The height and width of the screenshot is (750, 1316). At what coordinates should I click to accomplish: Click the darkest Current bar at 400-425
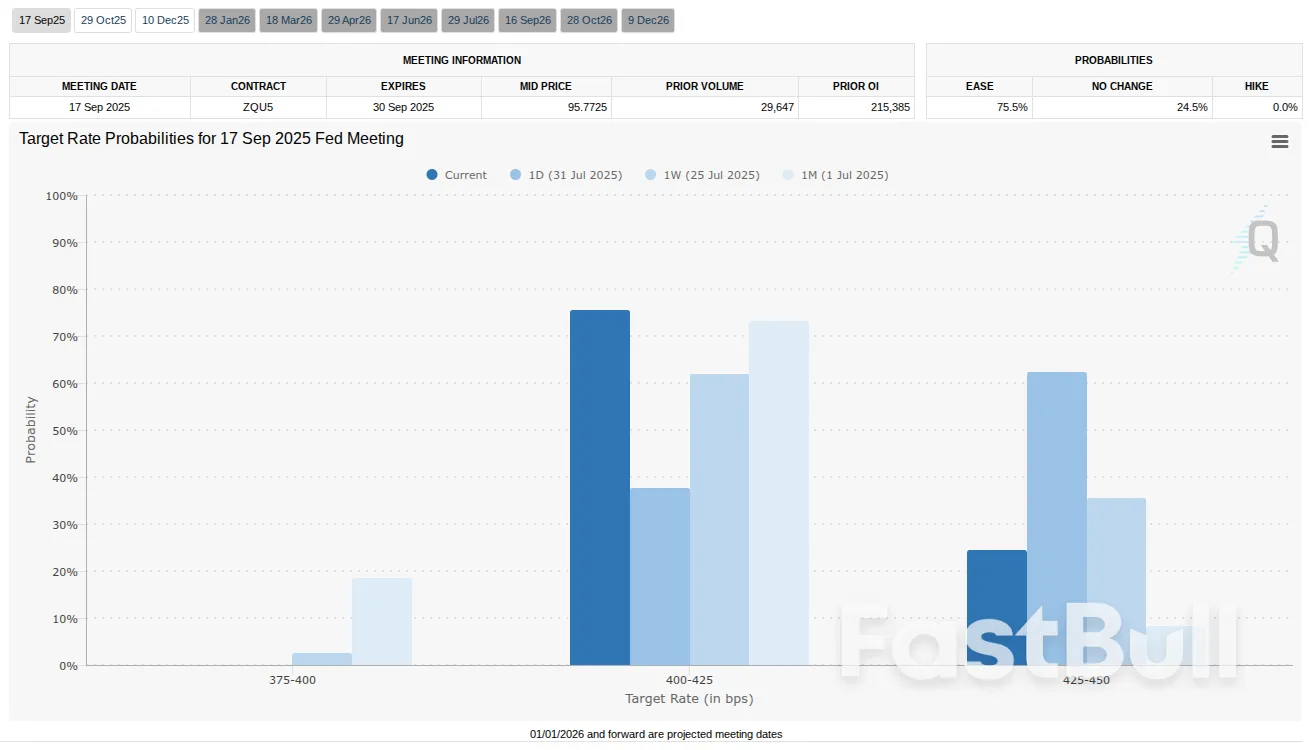click(600, 488)
